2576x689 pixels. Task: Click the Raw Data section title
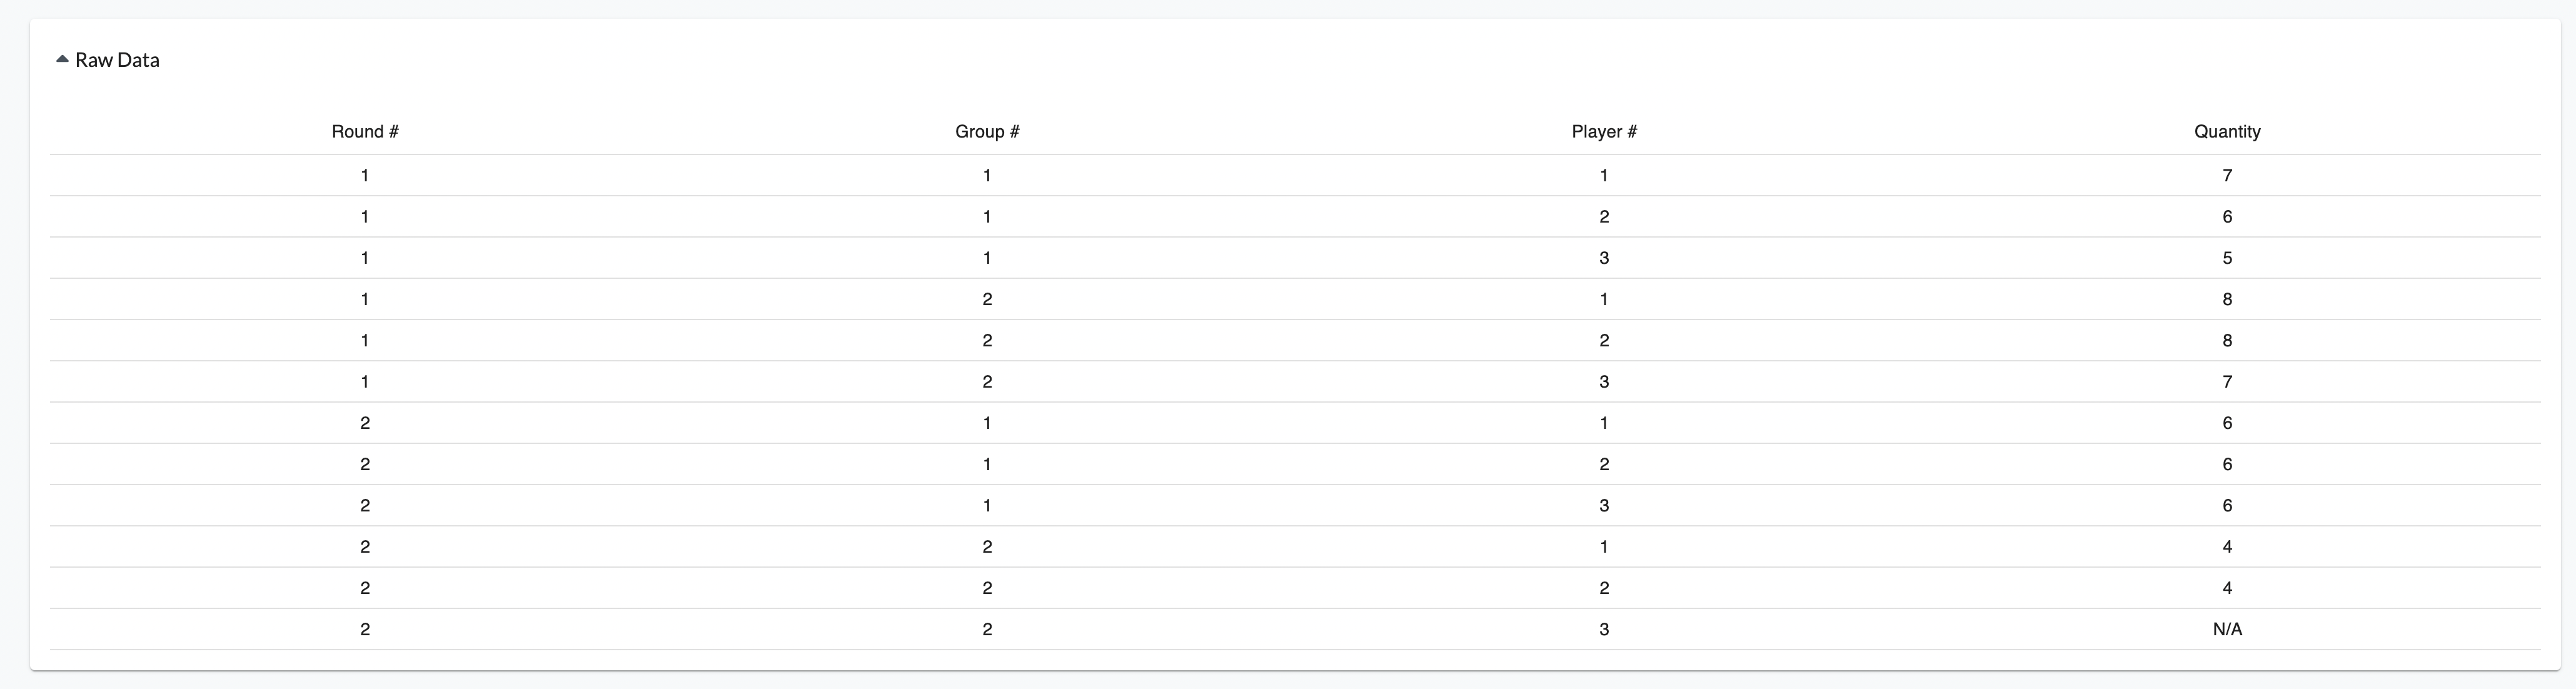point(117,60)
